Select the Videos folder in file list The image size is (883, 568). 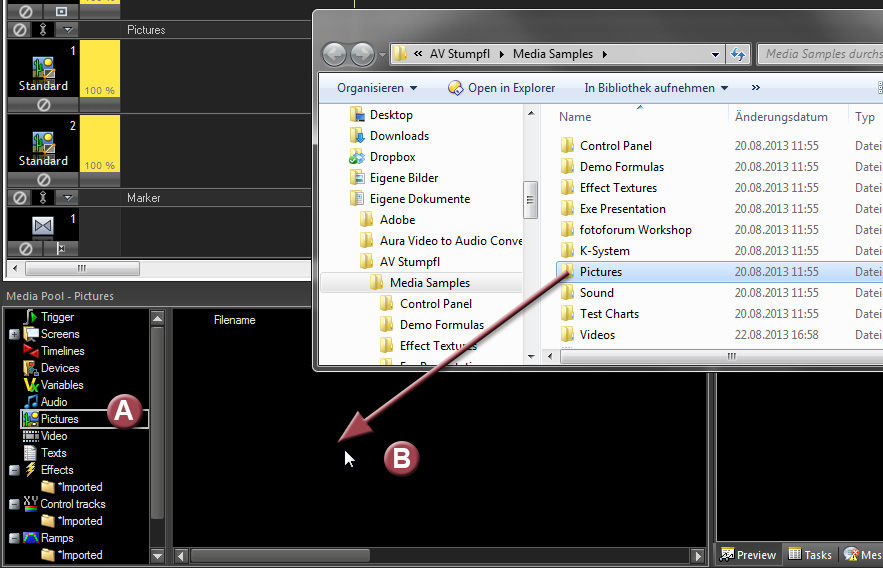(597, 335)
